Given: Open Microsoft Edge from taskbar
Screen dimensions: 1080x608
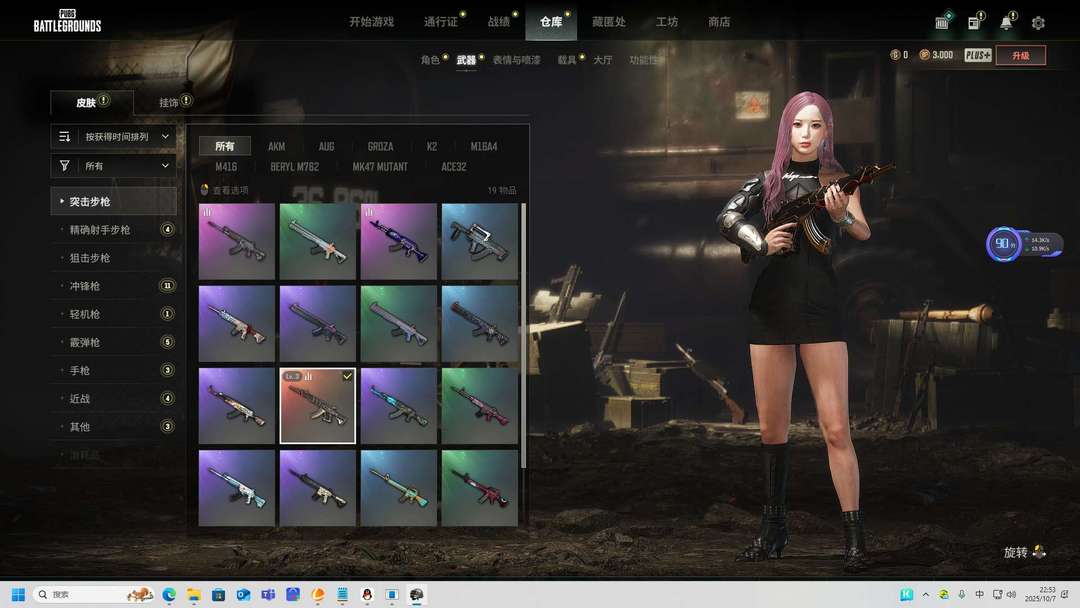Looking at the screenshot, I should (169, 594).
